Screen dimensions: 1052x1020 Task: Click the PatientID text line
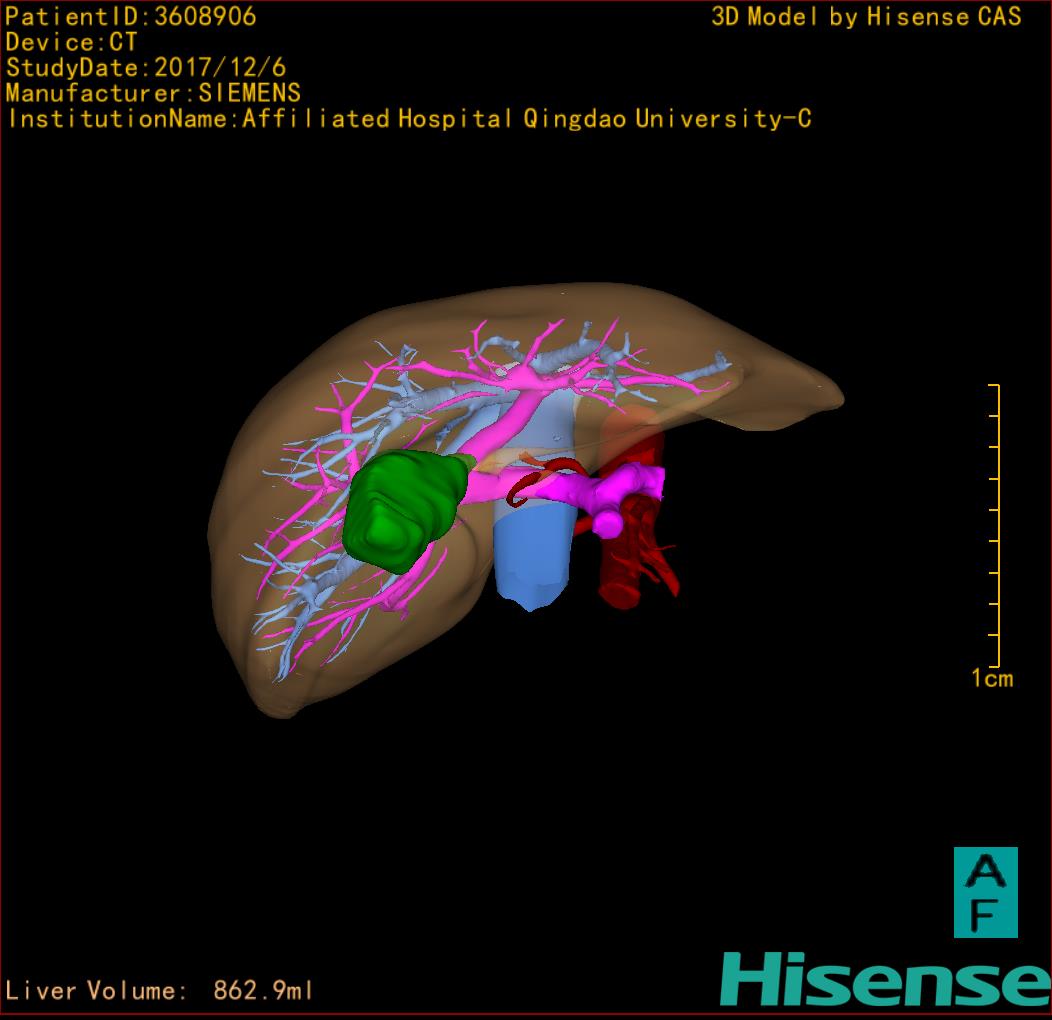click(x=131, y=16)
